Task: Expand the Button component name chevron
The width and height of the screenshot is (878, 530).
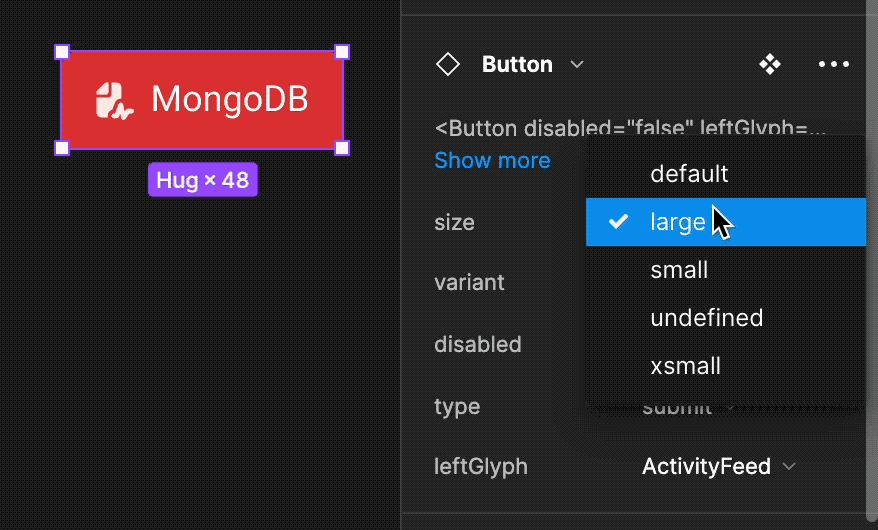Action: [x=577, y=65]
